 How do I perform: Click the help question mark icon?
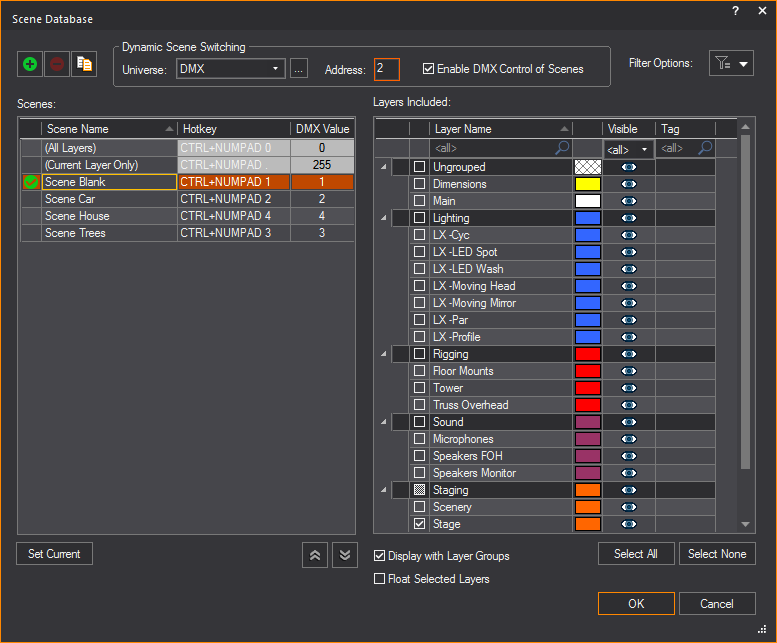point(735,11)
